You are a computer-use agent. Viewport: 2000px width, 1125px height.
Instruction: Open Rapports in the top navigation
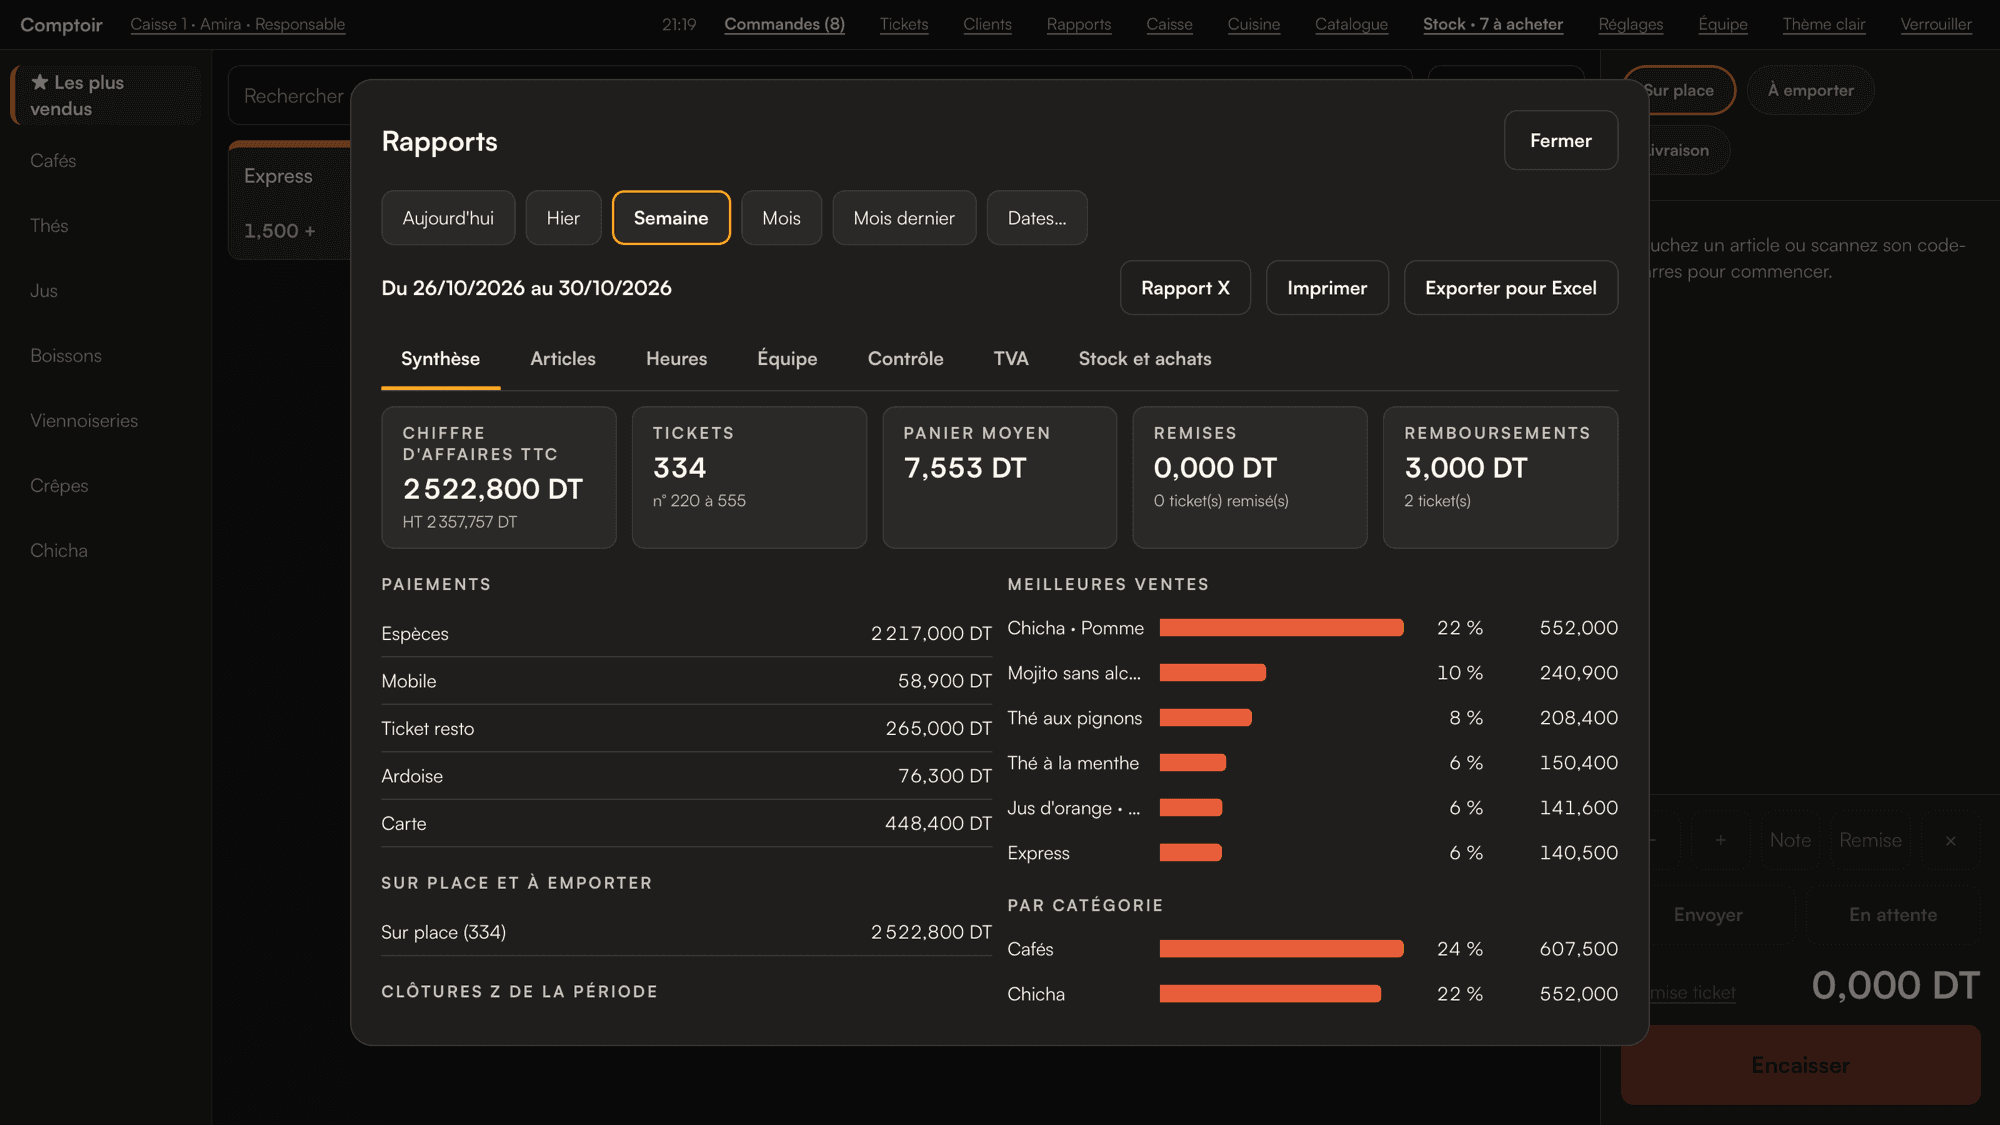click(1079, 24)
